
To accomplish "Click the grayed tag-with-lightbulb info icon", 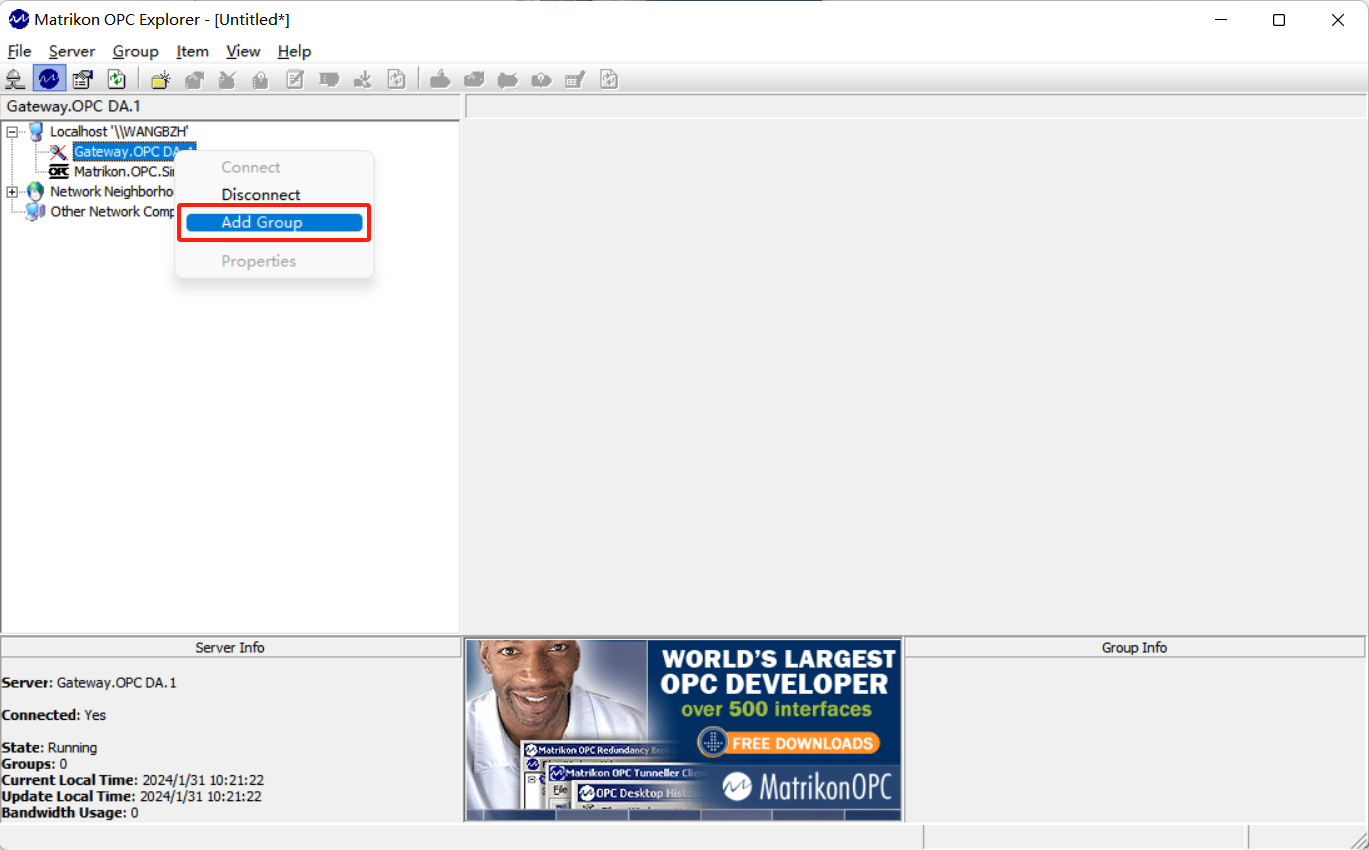I will 541,79.
